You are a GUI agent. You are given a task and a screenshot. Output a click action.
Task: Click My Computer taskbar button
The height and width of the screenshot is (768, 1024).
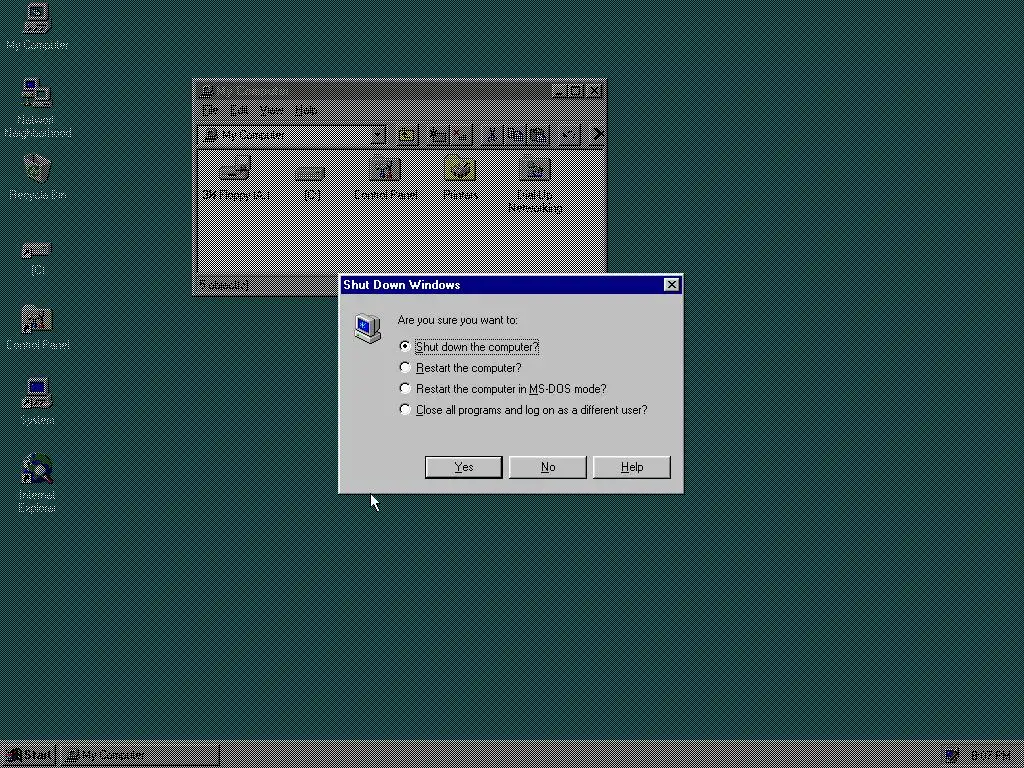(140, 755)
